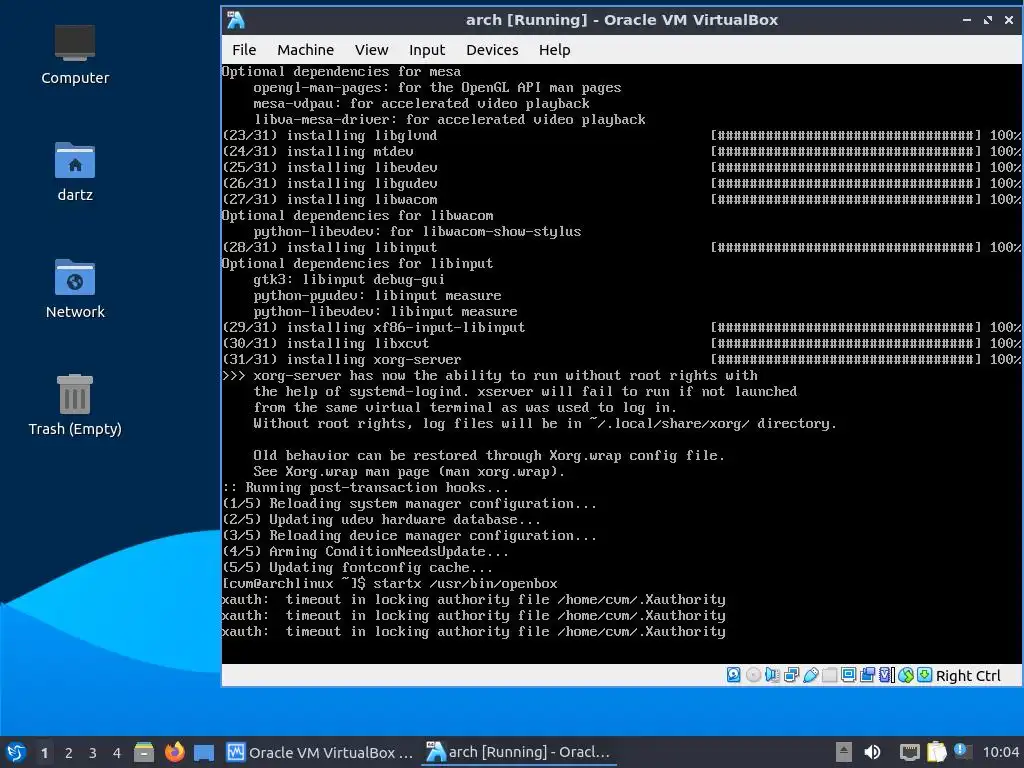Viewport: 1024px width, 768px height.
Task: Open the Machine menu
Action: pyautogui.click(x=305, y=50)
